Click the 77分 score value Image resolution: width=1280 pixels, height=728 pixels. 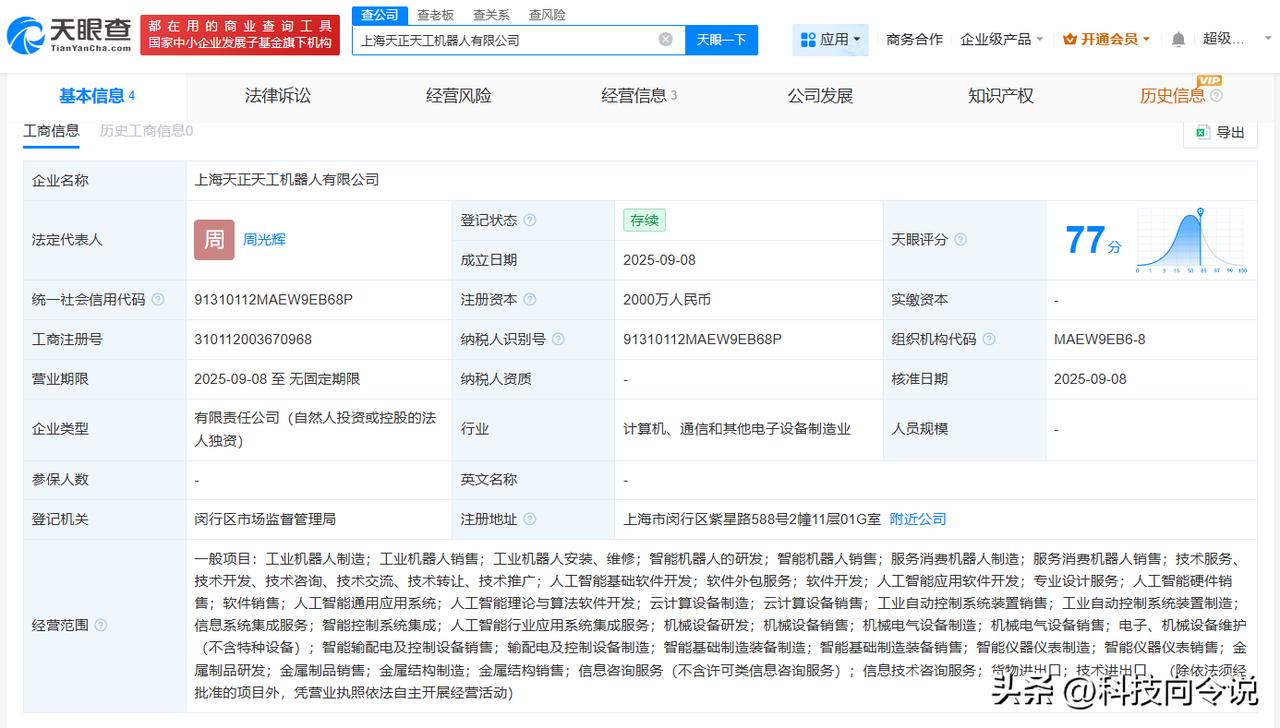pos(1093,241)
